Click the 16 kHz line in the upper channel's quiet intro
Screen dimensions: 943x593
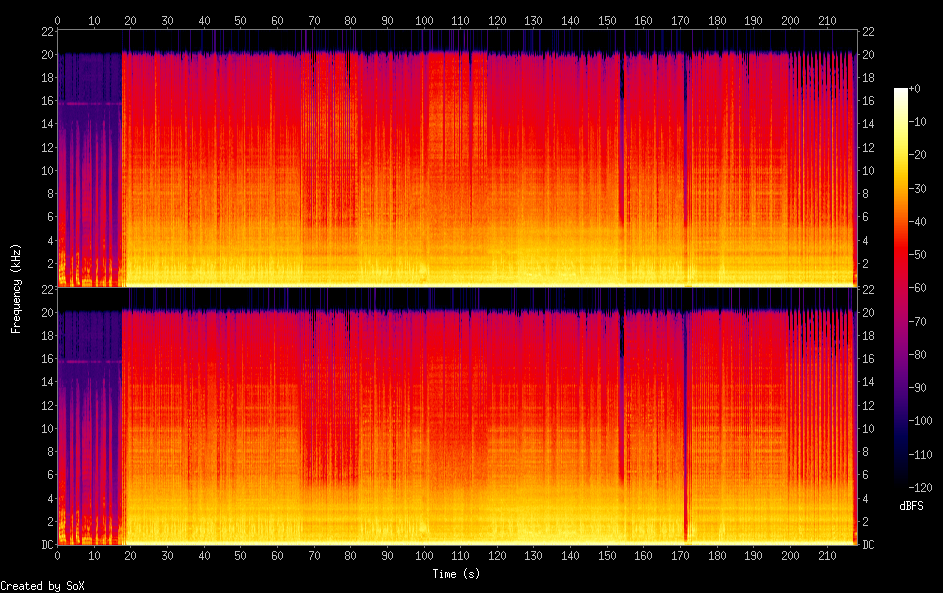click(x=88, y=103)
